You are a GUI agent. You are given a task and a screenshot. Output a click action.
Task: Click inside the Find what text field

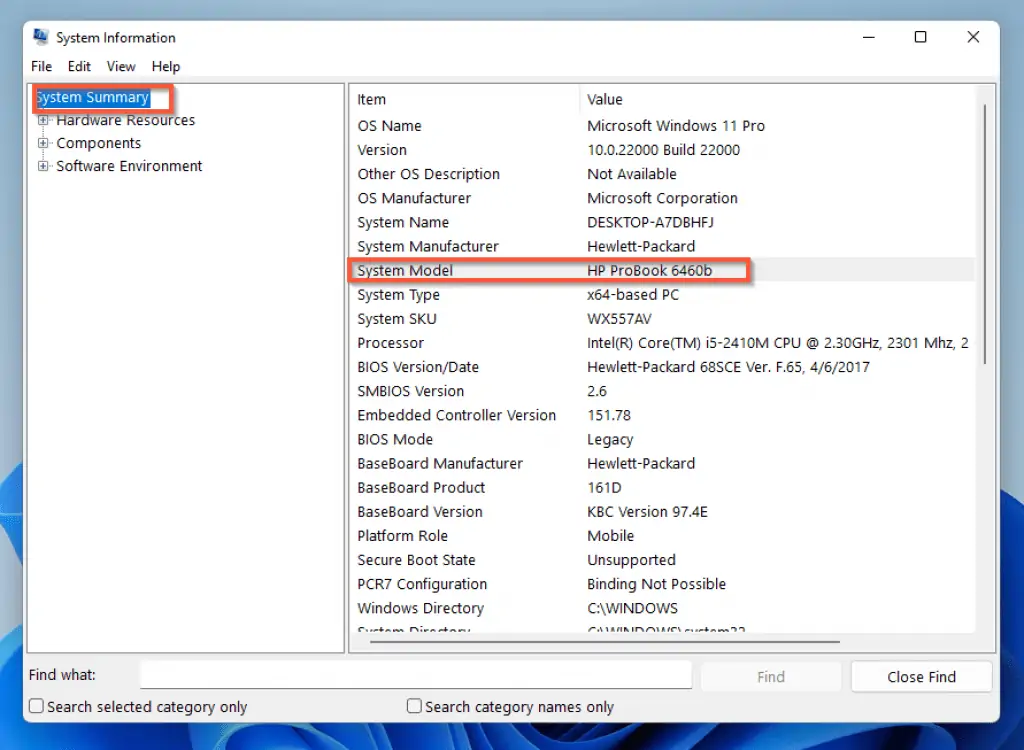pyautogui.click(x=415, y=675)
